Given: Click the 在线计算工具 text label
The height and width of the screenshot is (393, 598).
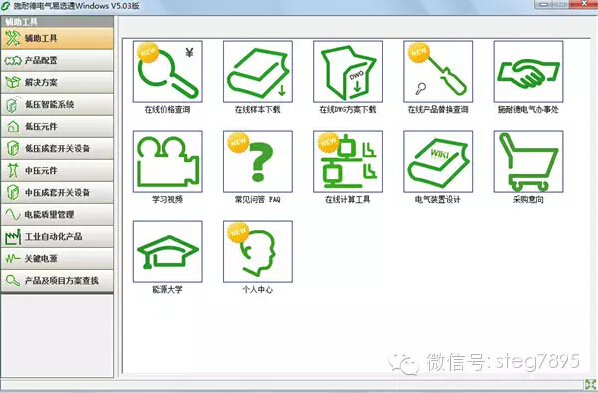Looking at the screenshot, I should [347, 200].
